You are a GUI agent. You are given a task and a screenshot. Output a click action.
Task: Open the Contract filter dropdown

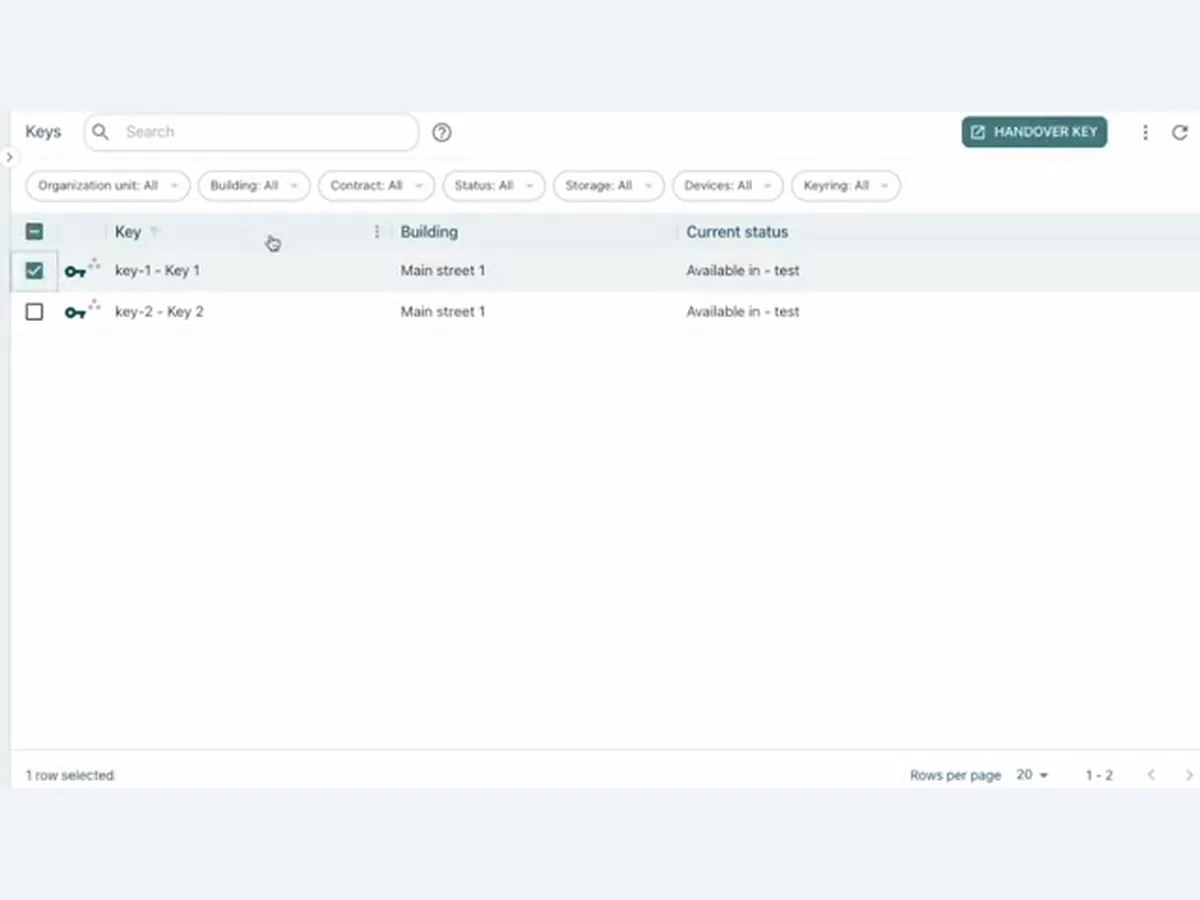point(376,186)
